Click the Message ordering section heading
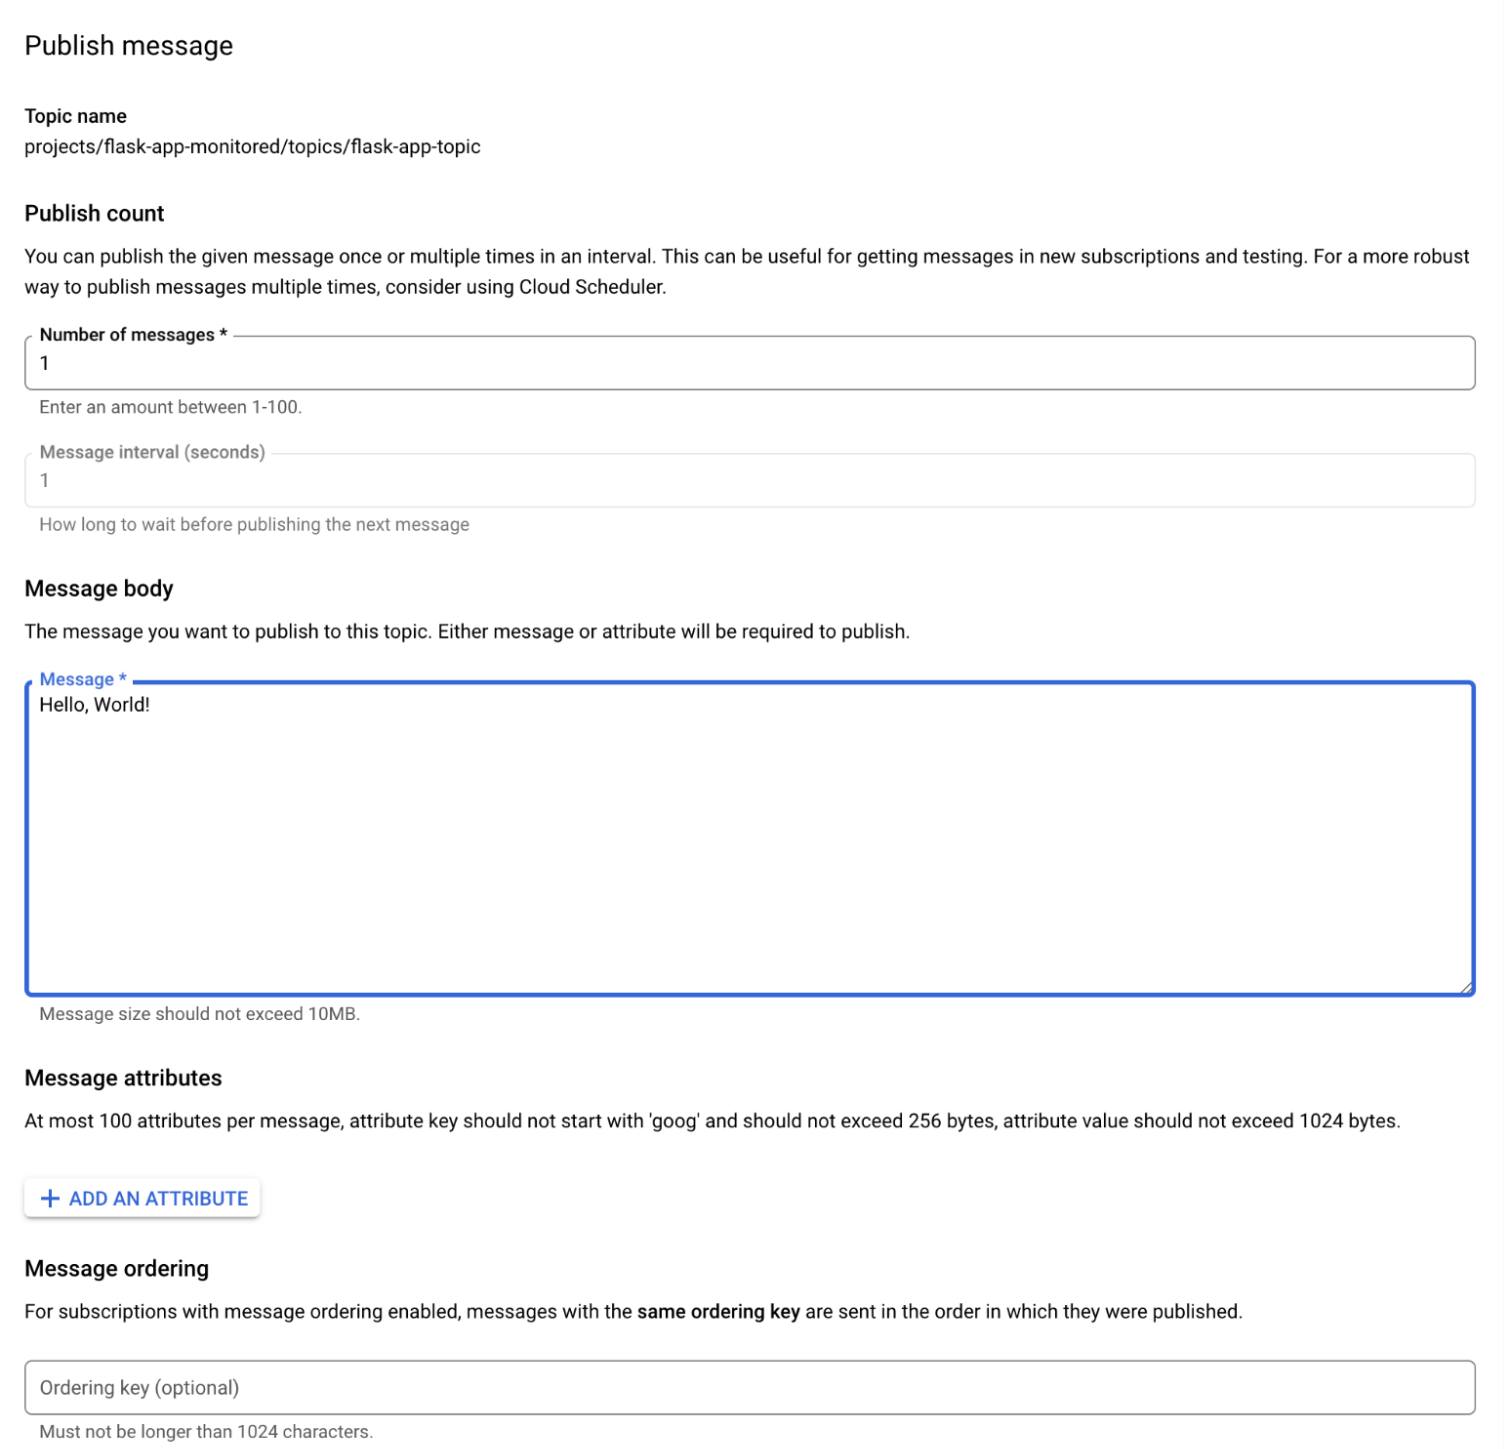 coord(116,1268)
